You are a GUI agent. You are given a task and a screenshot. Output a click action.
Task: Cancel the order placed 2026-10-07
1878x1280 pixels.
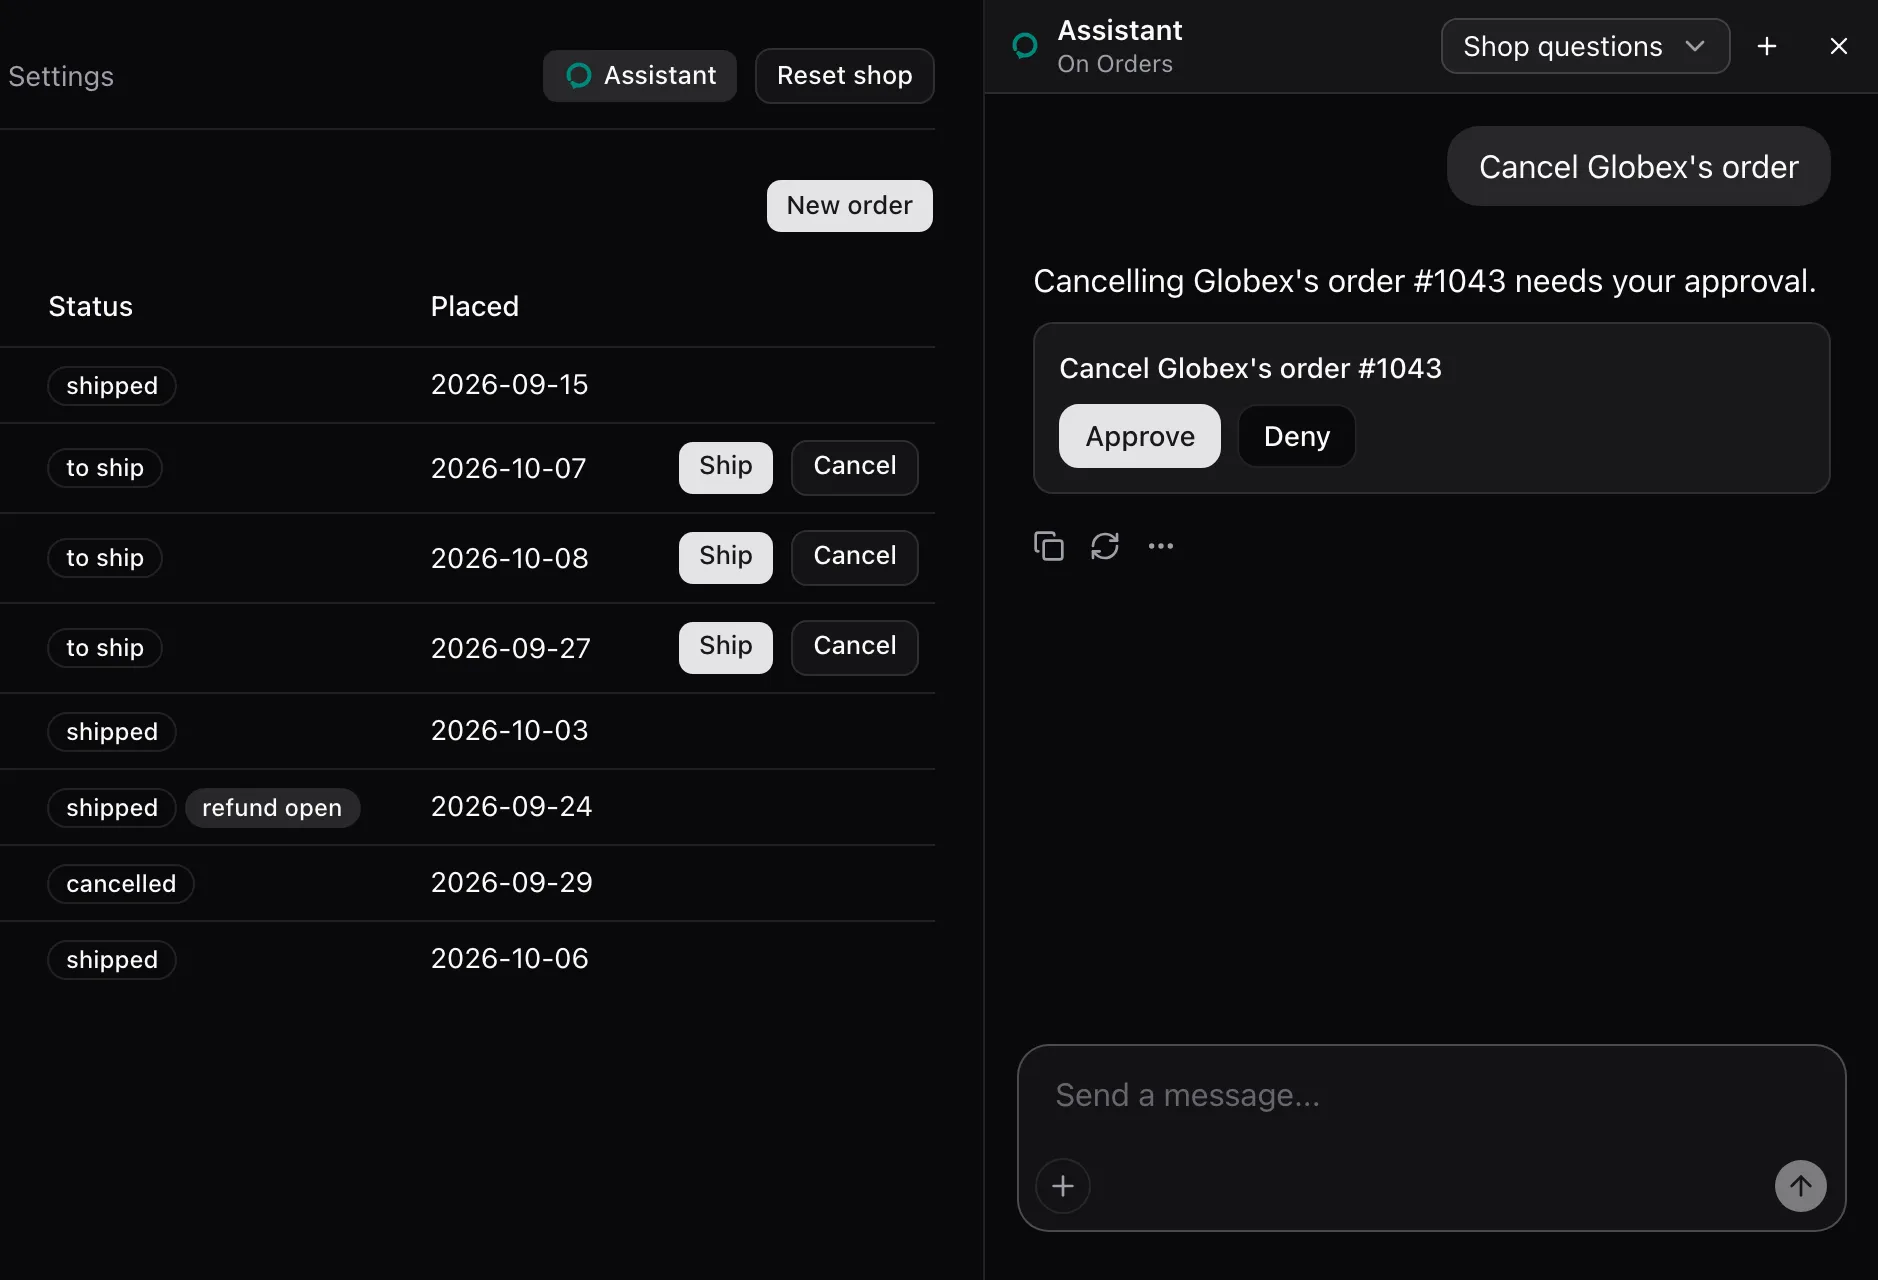[855, 467]
